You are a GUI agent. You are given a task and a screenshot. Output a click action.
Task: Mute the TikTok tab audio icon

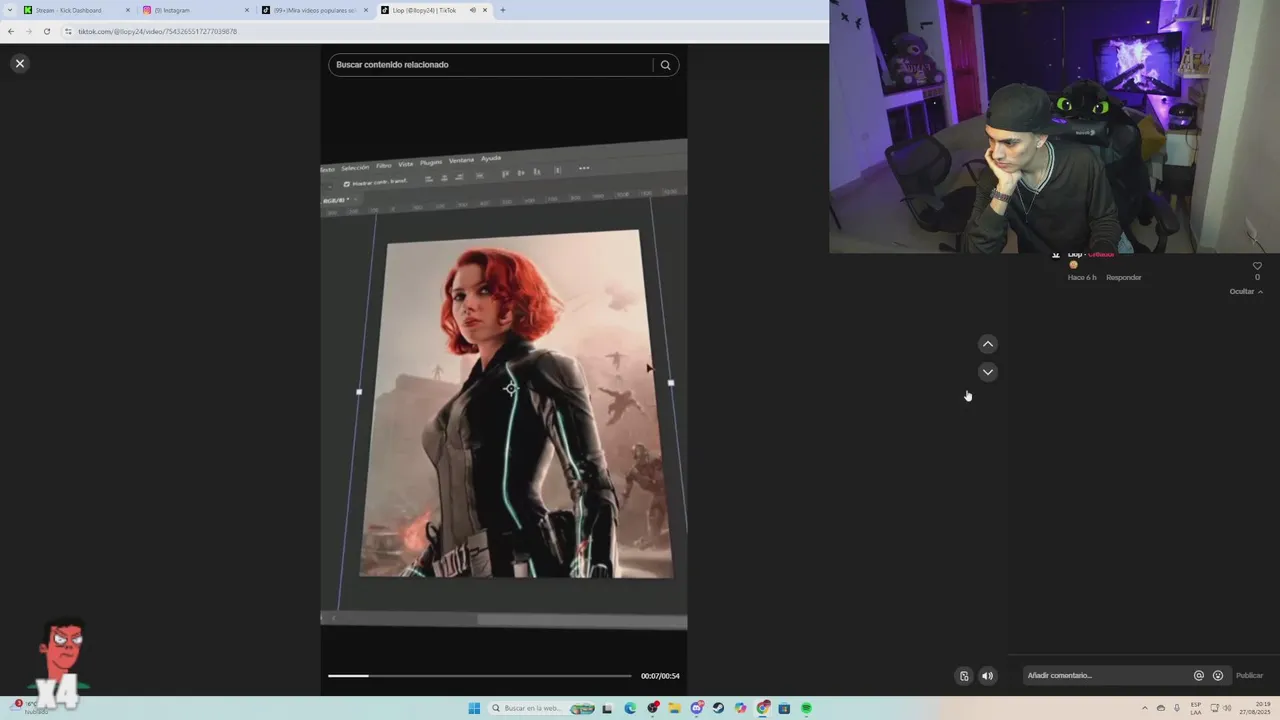473,10
